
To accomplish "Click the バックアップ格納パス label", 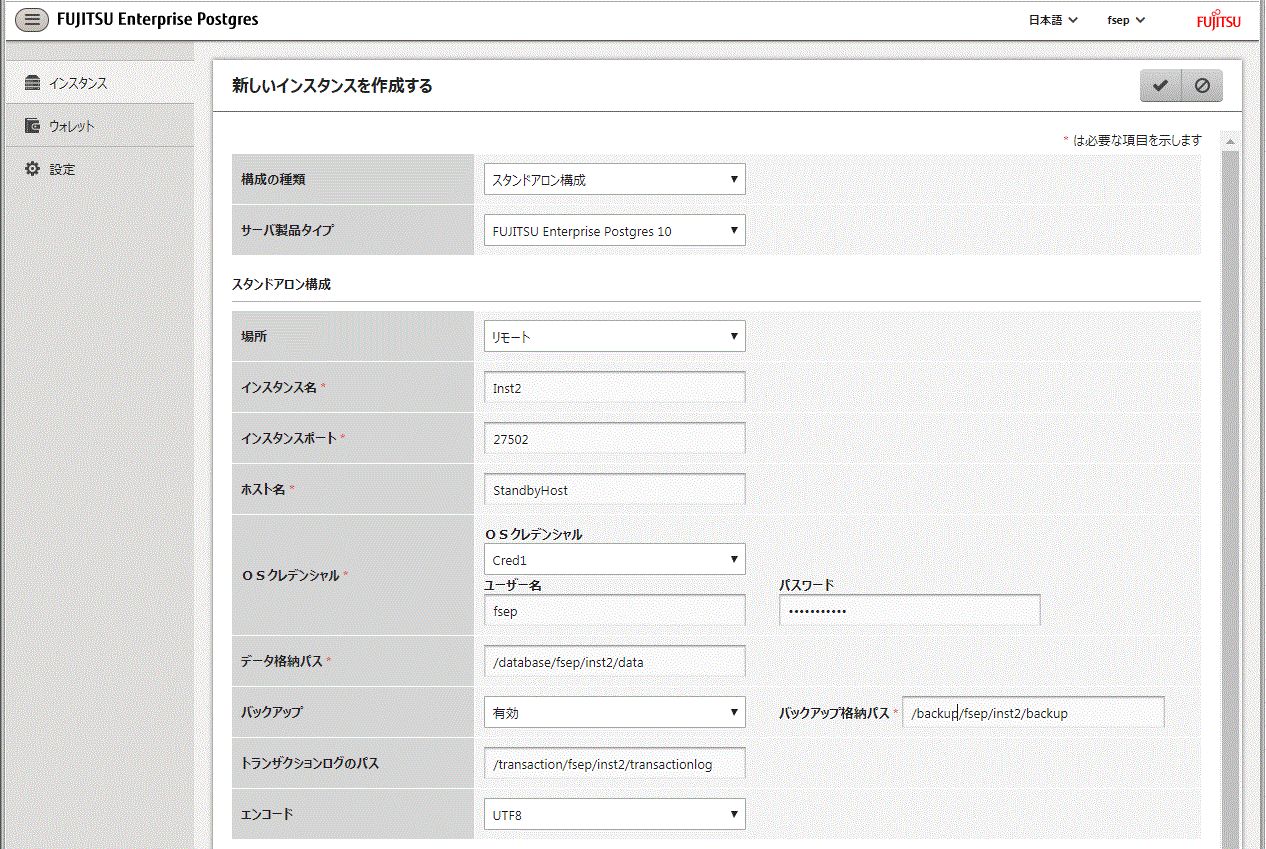I will tap(834, 713).
